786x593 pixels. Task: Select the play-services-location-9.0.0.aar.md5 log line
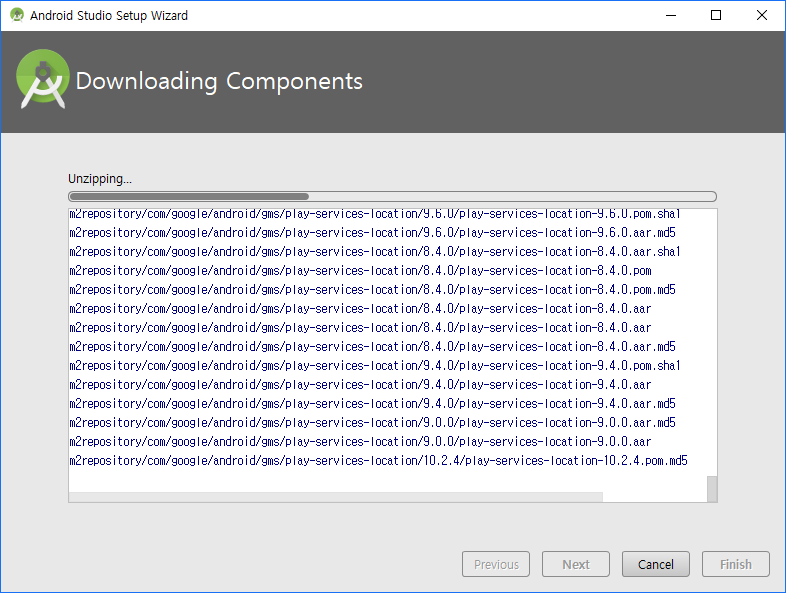(372, 423)
